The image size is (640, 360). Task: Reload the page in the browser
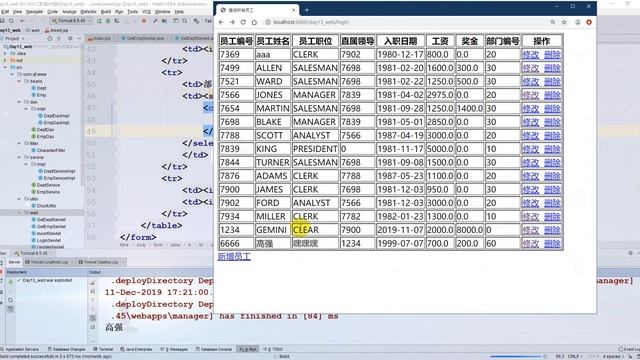point(243,22)
